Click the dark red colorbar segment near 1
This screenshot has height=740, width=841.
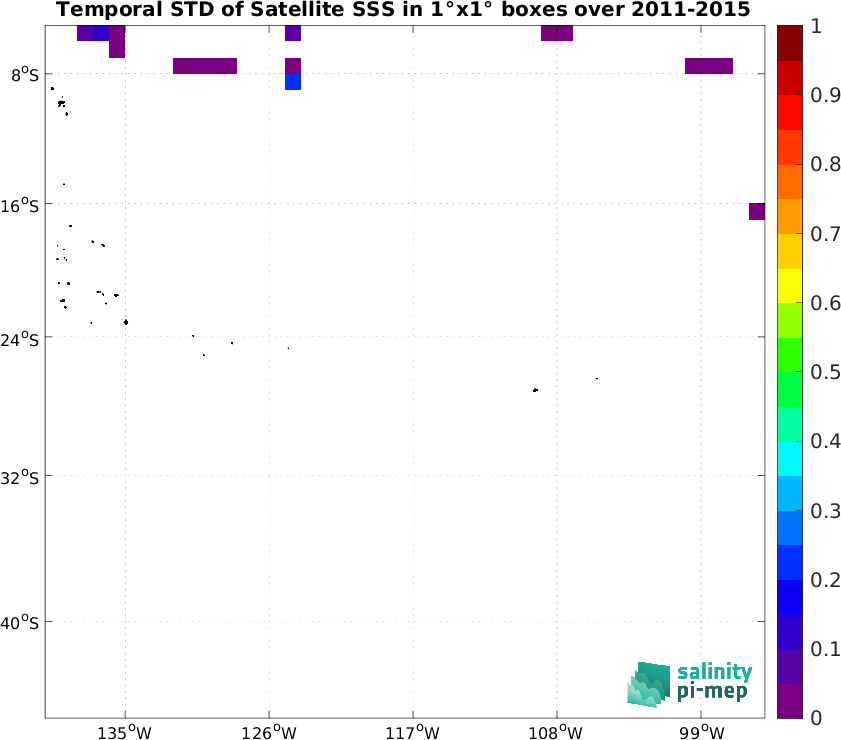[790, 43]
